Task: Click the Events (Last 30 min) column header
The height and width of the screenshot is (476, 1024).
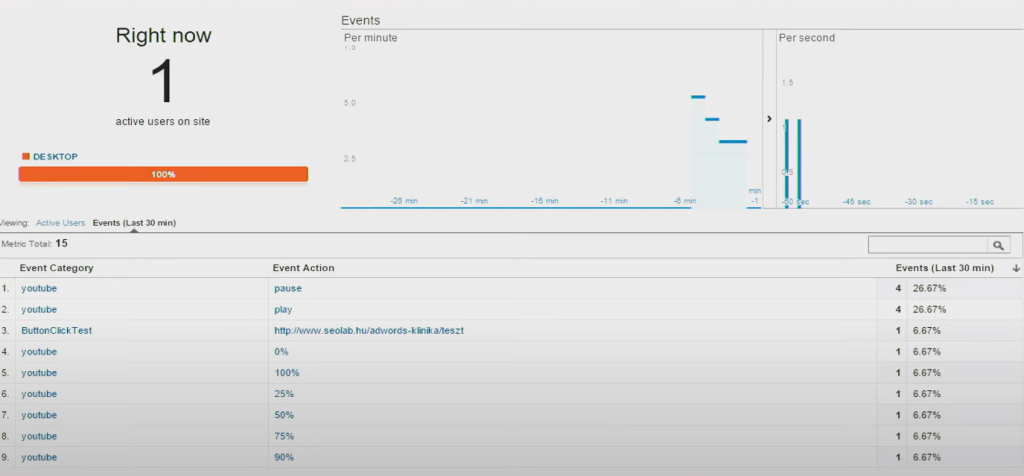Action: (x=944, y=268)
